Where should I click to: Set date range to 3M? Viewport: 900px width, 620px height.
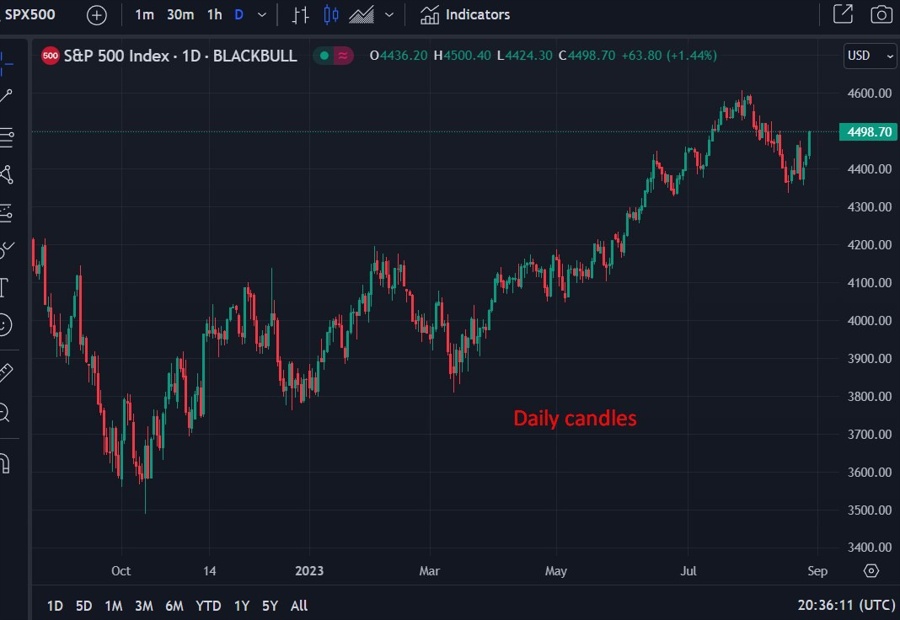[144, 606]
